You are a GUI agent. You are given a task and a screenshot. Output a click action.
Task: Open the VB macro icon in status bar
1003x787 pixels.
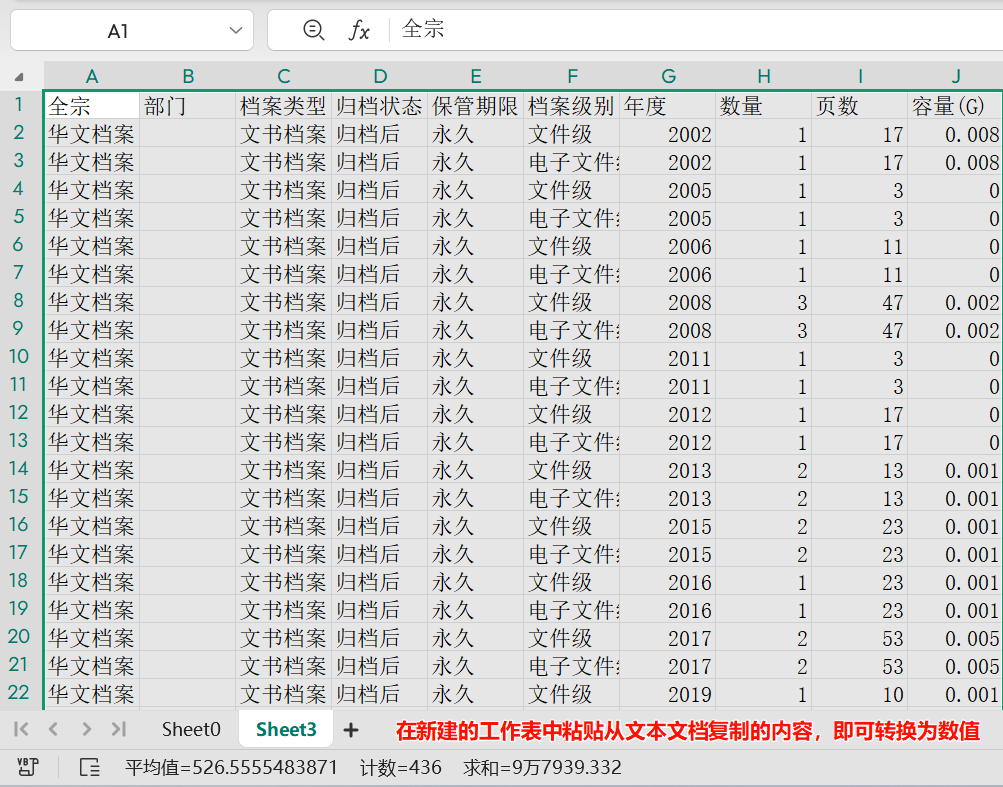28,767
